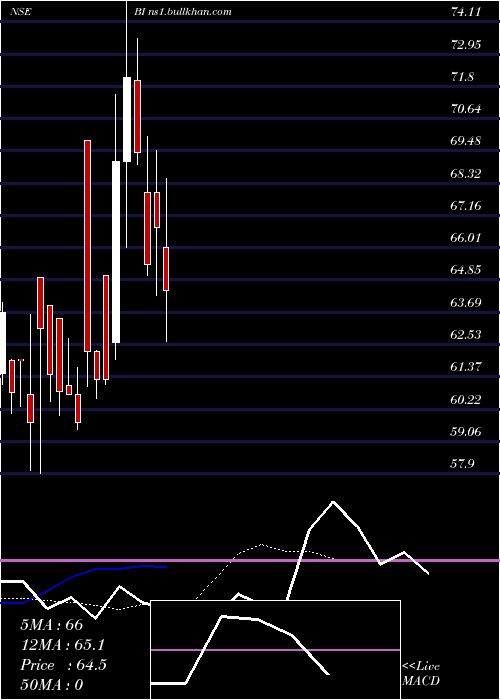
Task: Click the Price : 64.5 value
Action: coord(63,665)
